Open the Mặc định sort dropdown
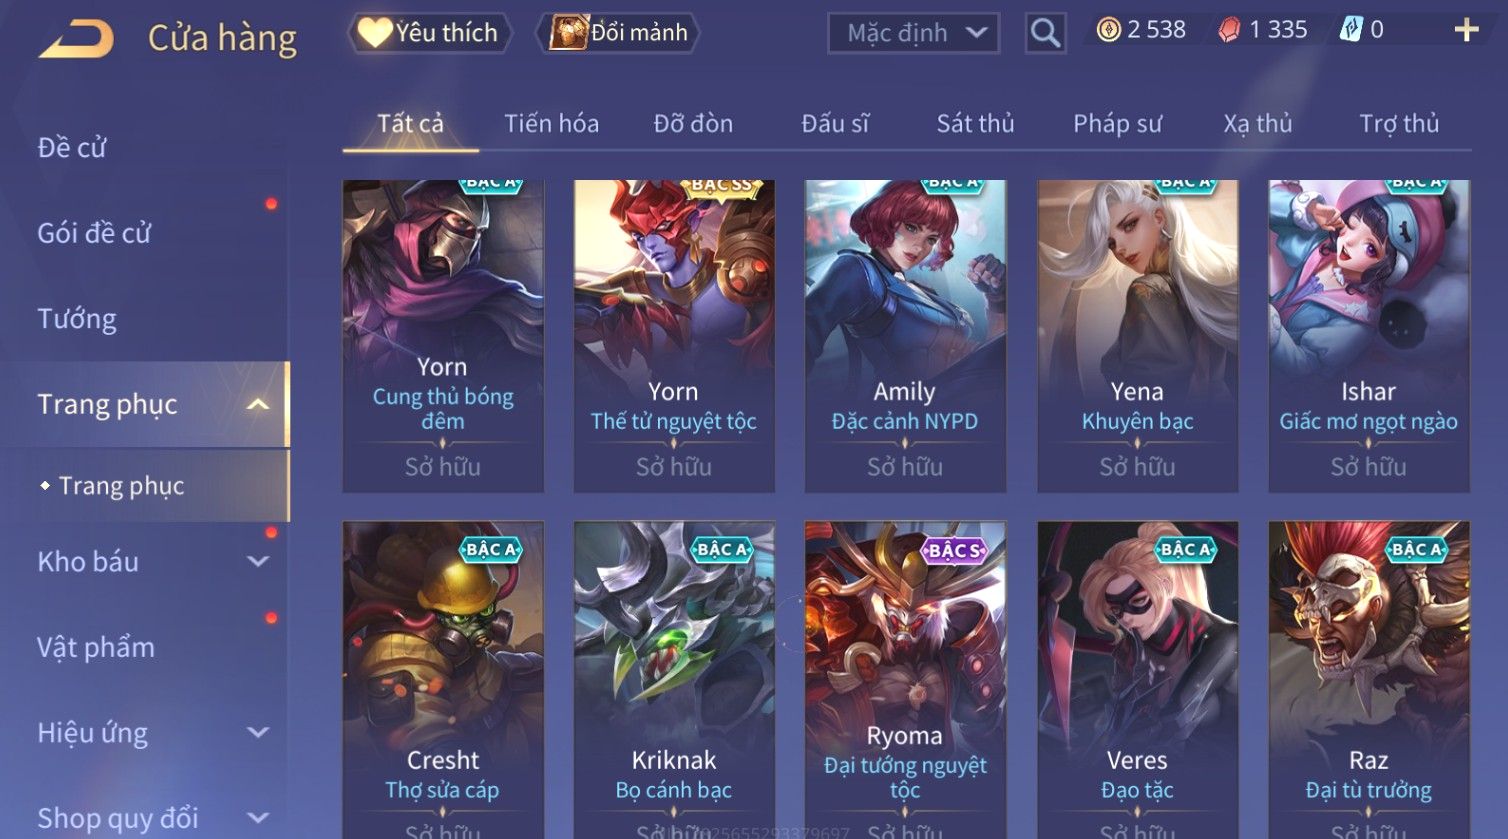This screenshot has height=839, width=1508. [x=913, y=33]
